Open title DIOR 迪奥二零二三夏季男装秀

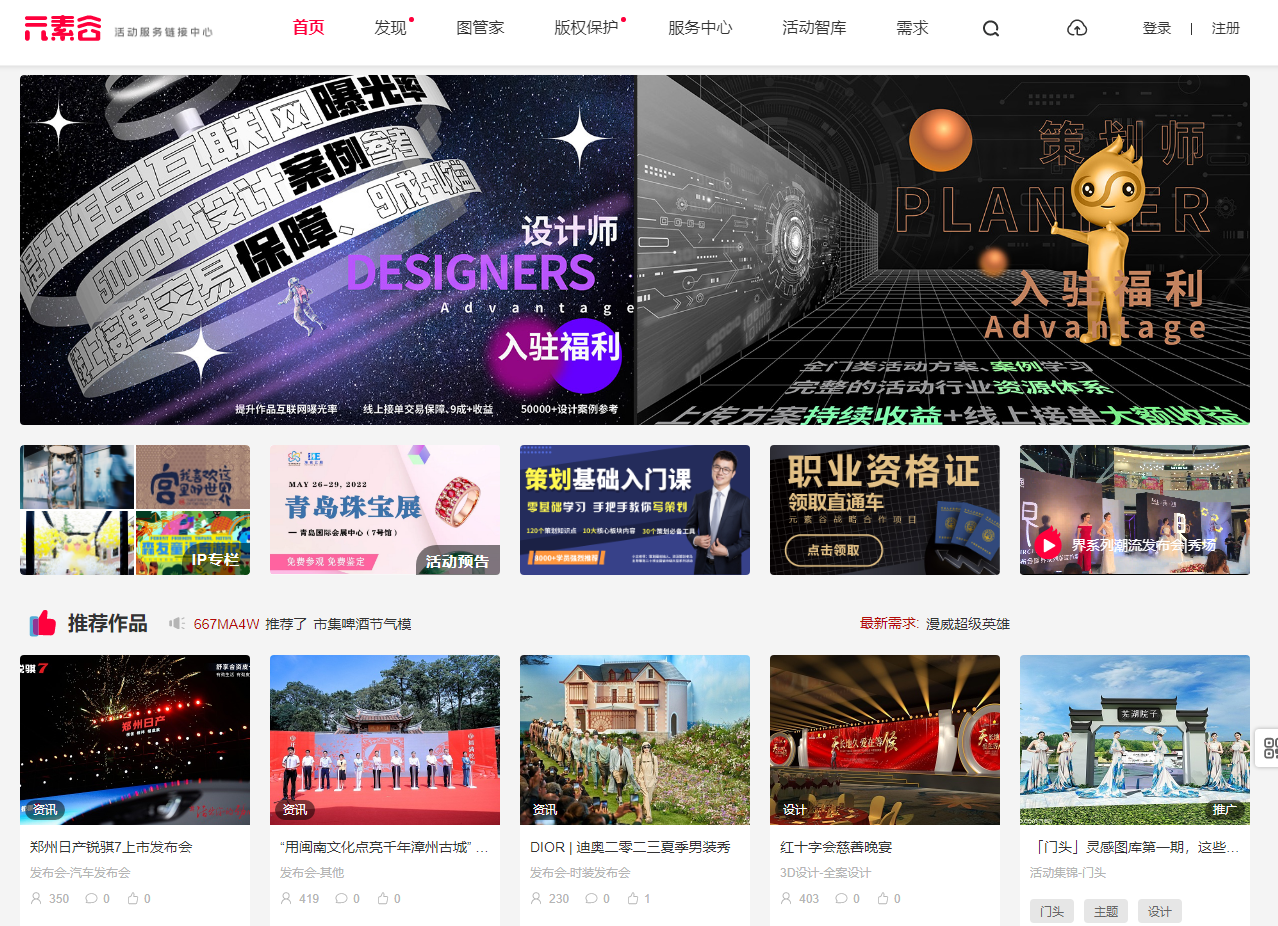630,847
